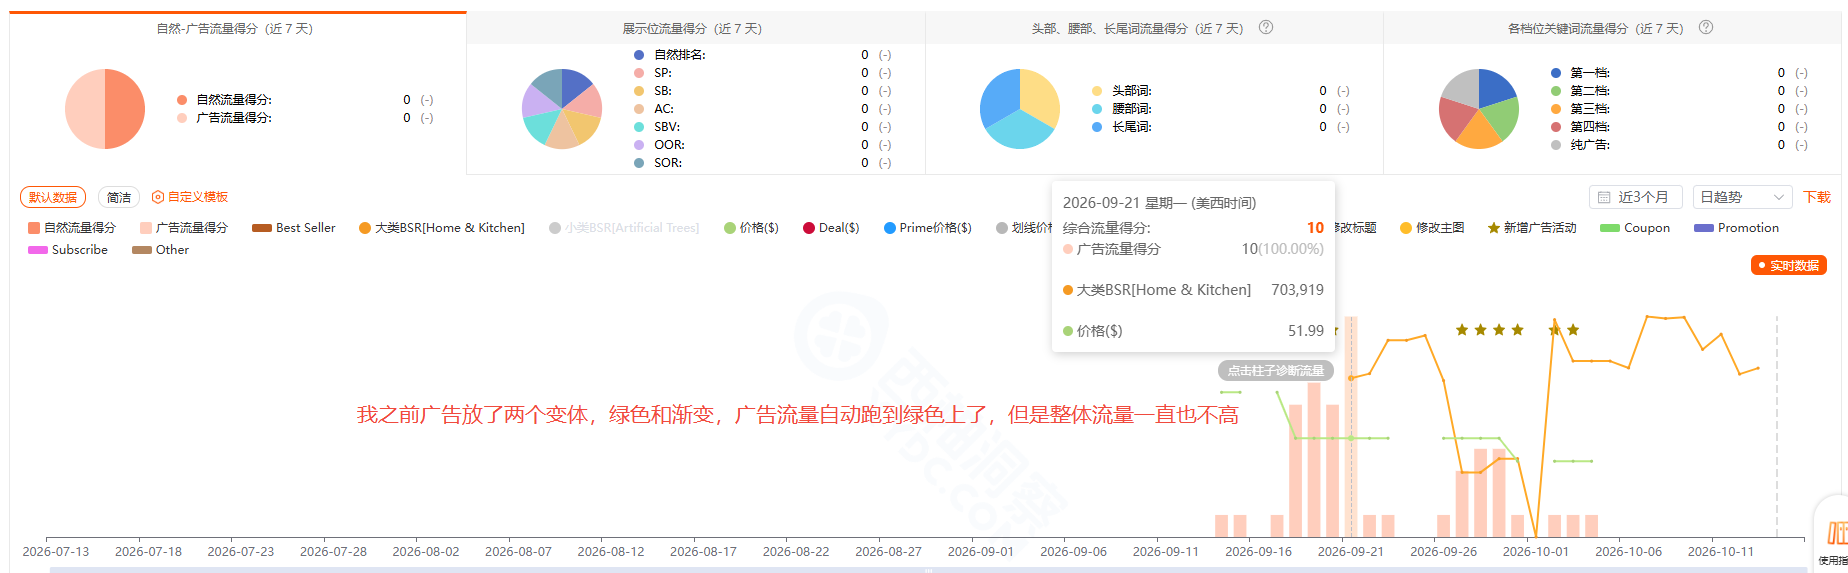Click the 下载 link
Viewport: 1848px width, 573px height.
coord(1817,197)
